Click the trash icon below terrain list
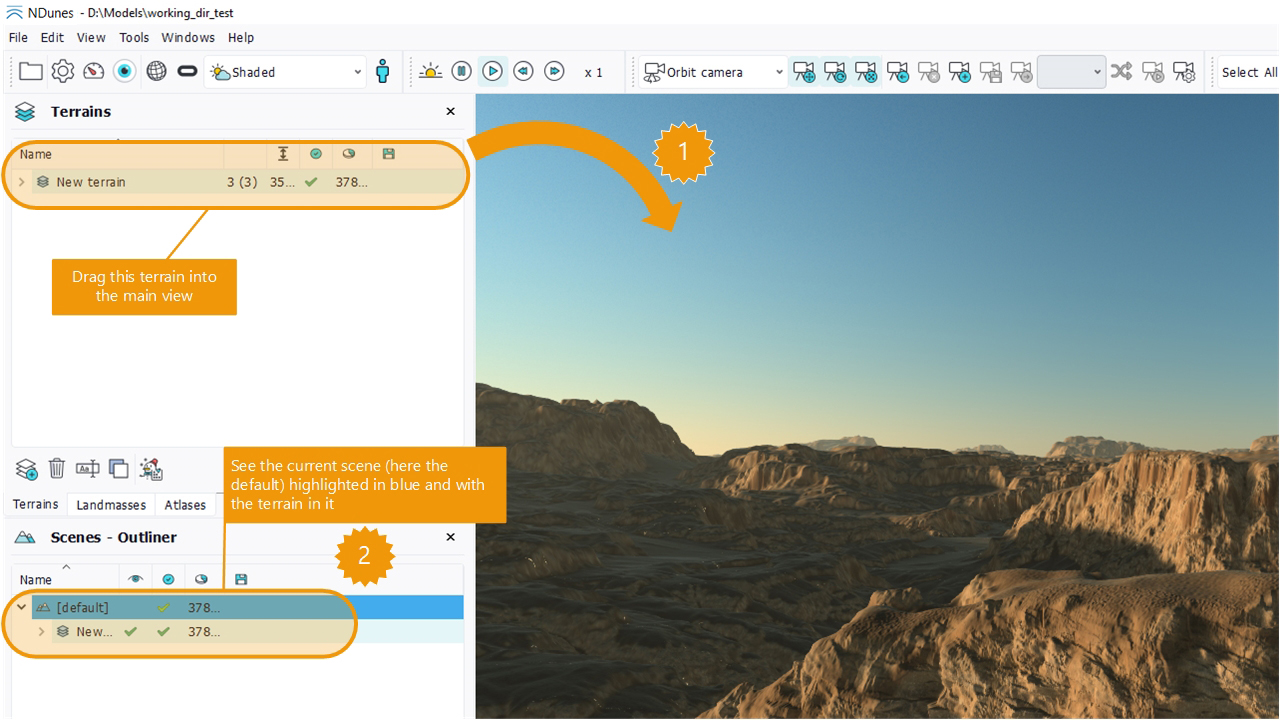The height and width of the screenshot is (720, 1280). [57, 468]
